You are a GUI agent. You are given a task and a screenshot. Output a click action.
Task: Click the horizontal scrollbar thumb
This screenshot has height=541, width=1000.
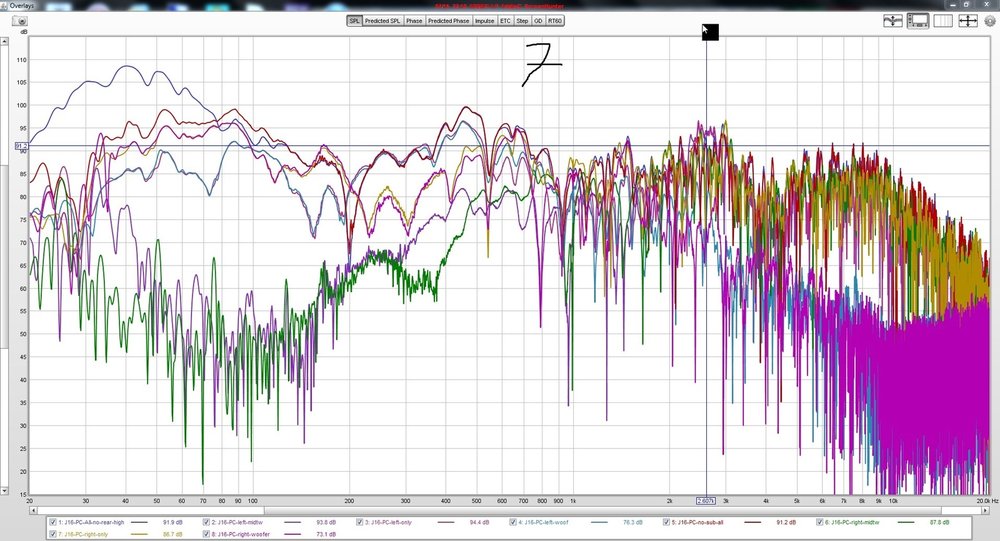tap(150, 510)
